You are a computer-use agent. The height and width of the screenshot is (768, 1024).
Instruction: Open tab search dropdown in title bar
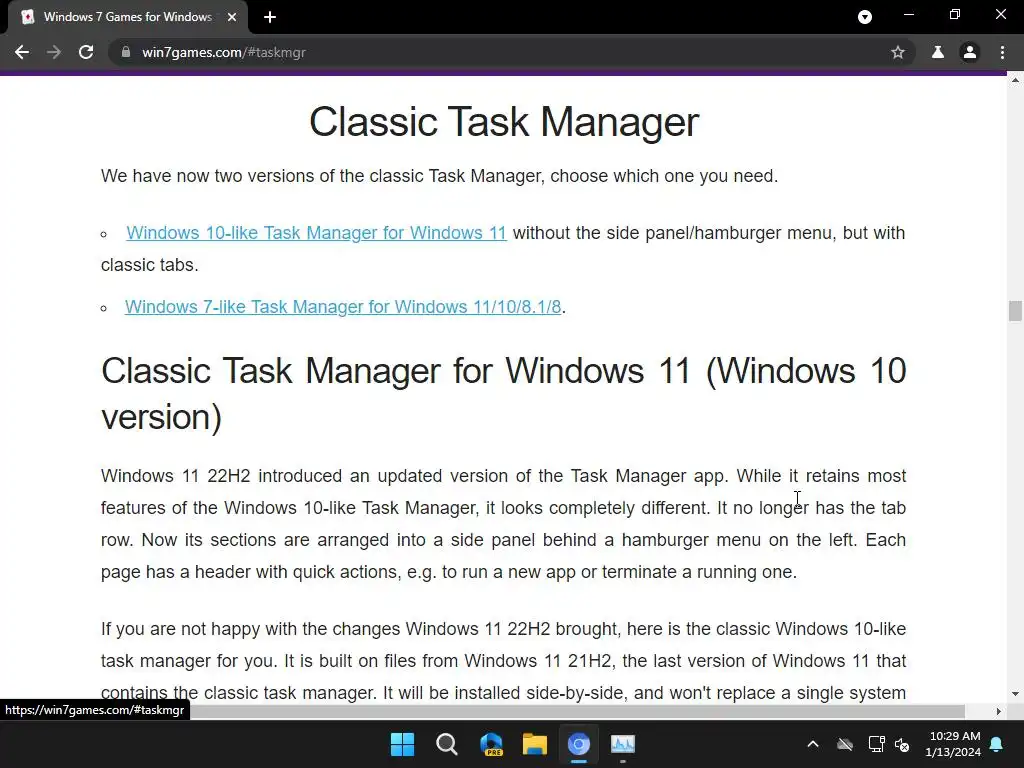[x=865, y=17]
